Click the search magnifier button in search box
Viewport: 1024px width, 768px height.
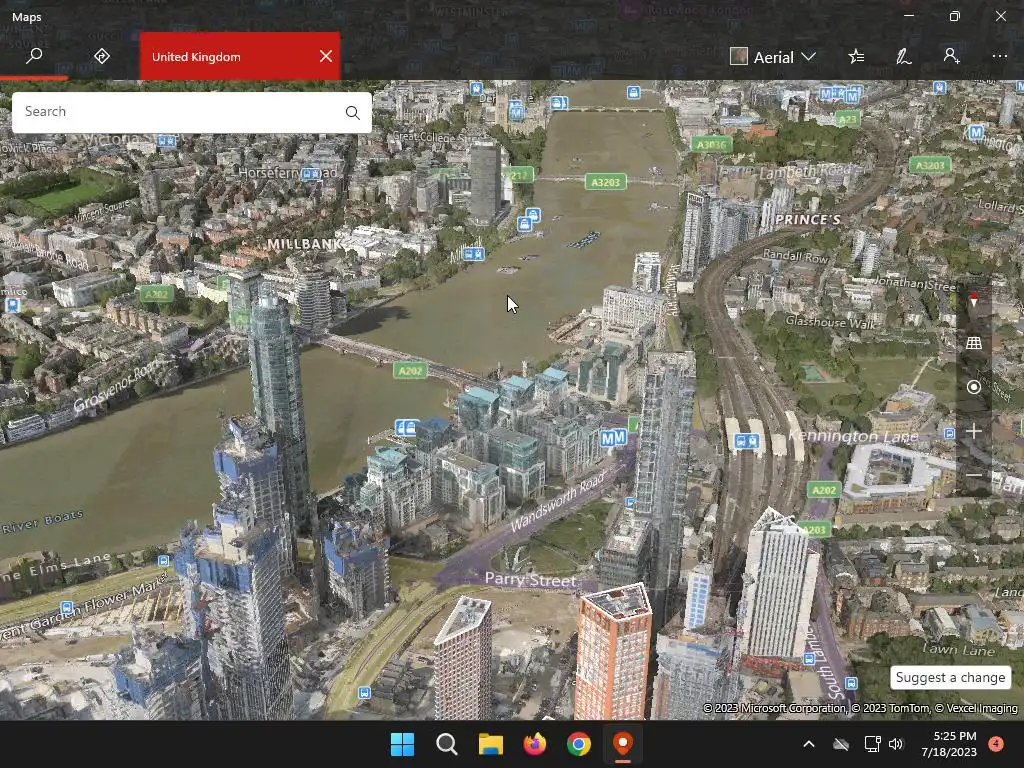click(x=353, y=112)
